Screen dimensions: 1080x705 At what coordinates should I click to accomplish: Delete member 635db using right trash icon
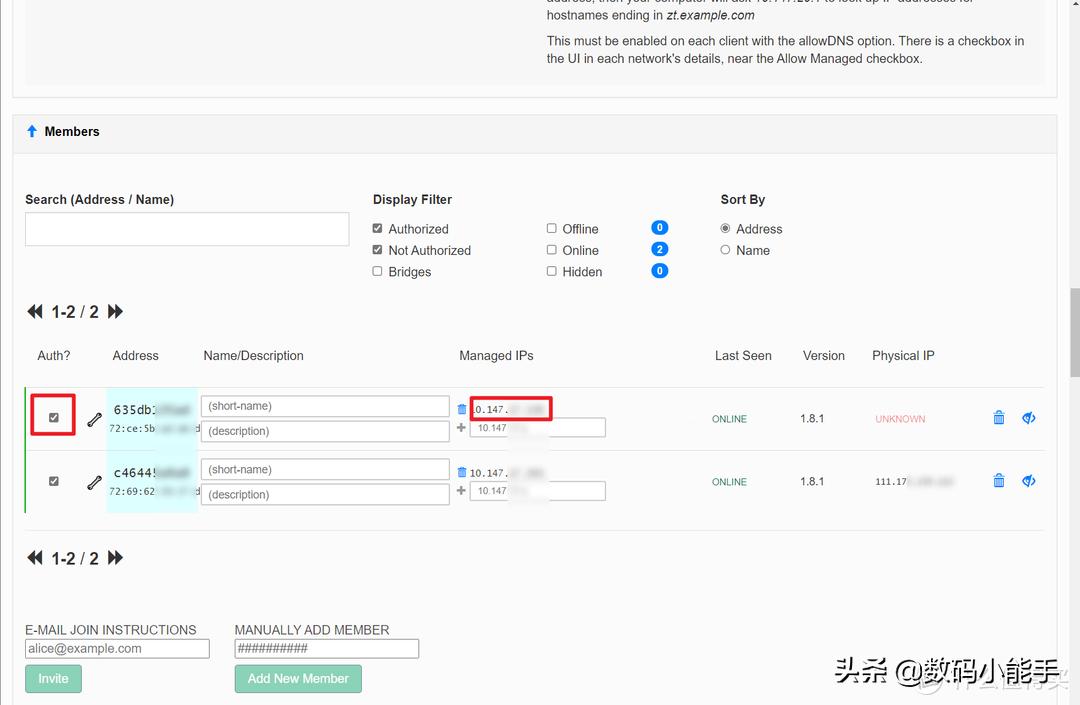pyautogui.click(x=998, y=418)
